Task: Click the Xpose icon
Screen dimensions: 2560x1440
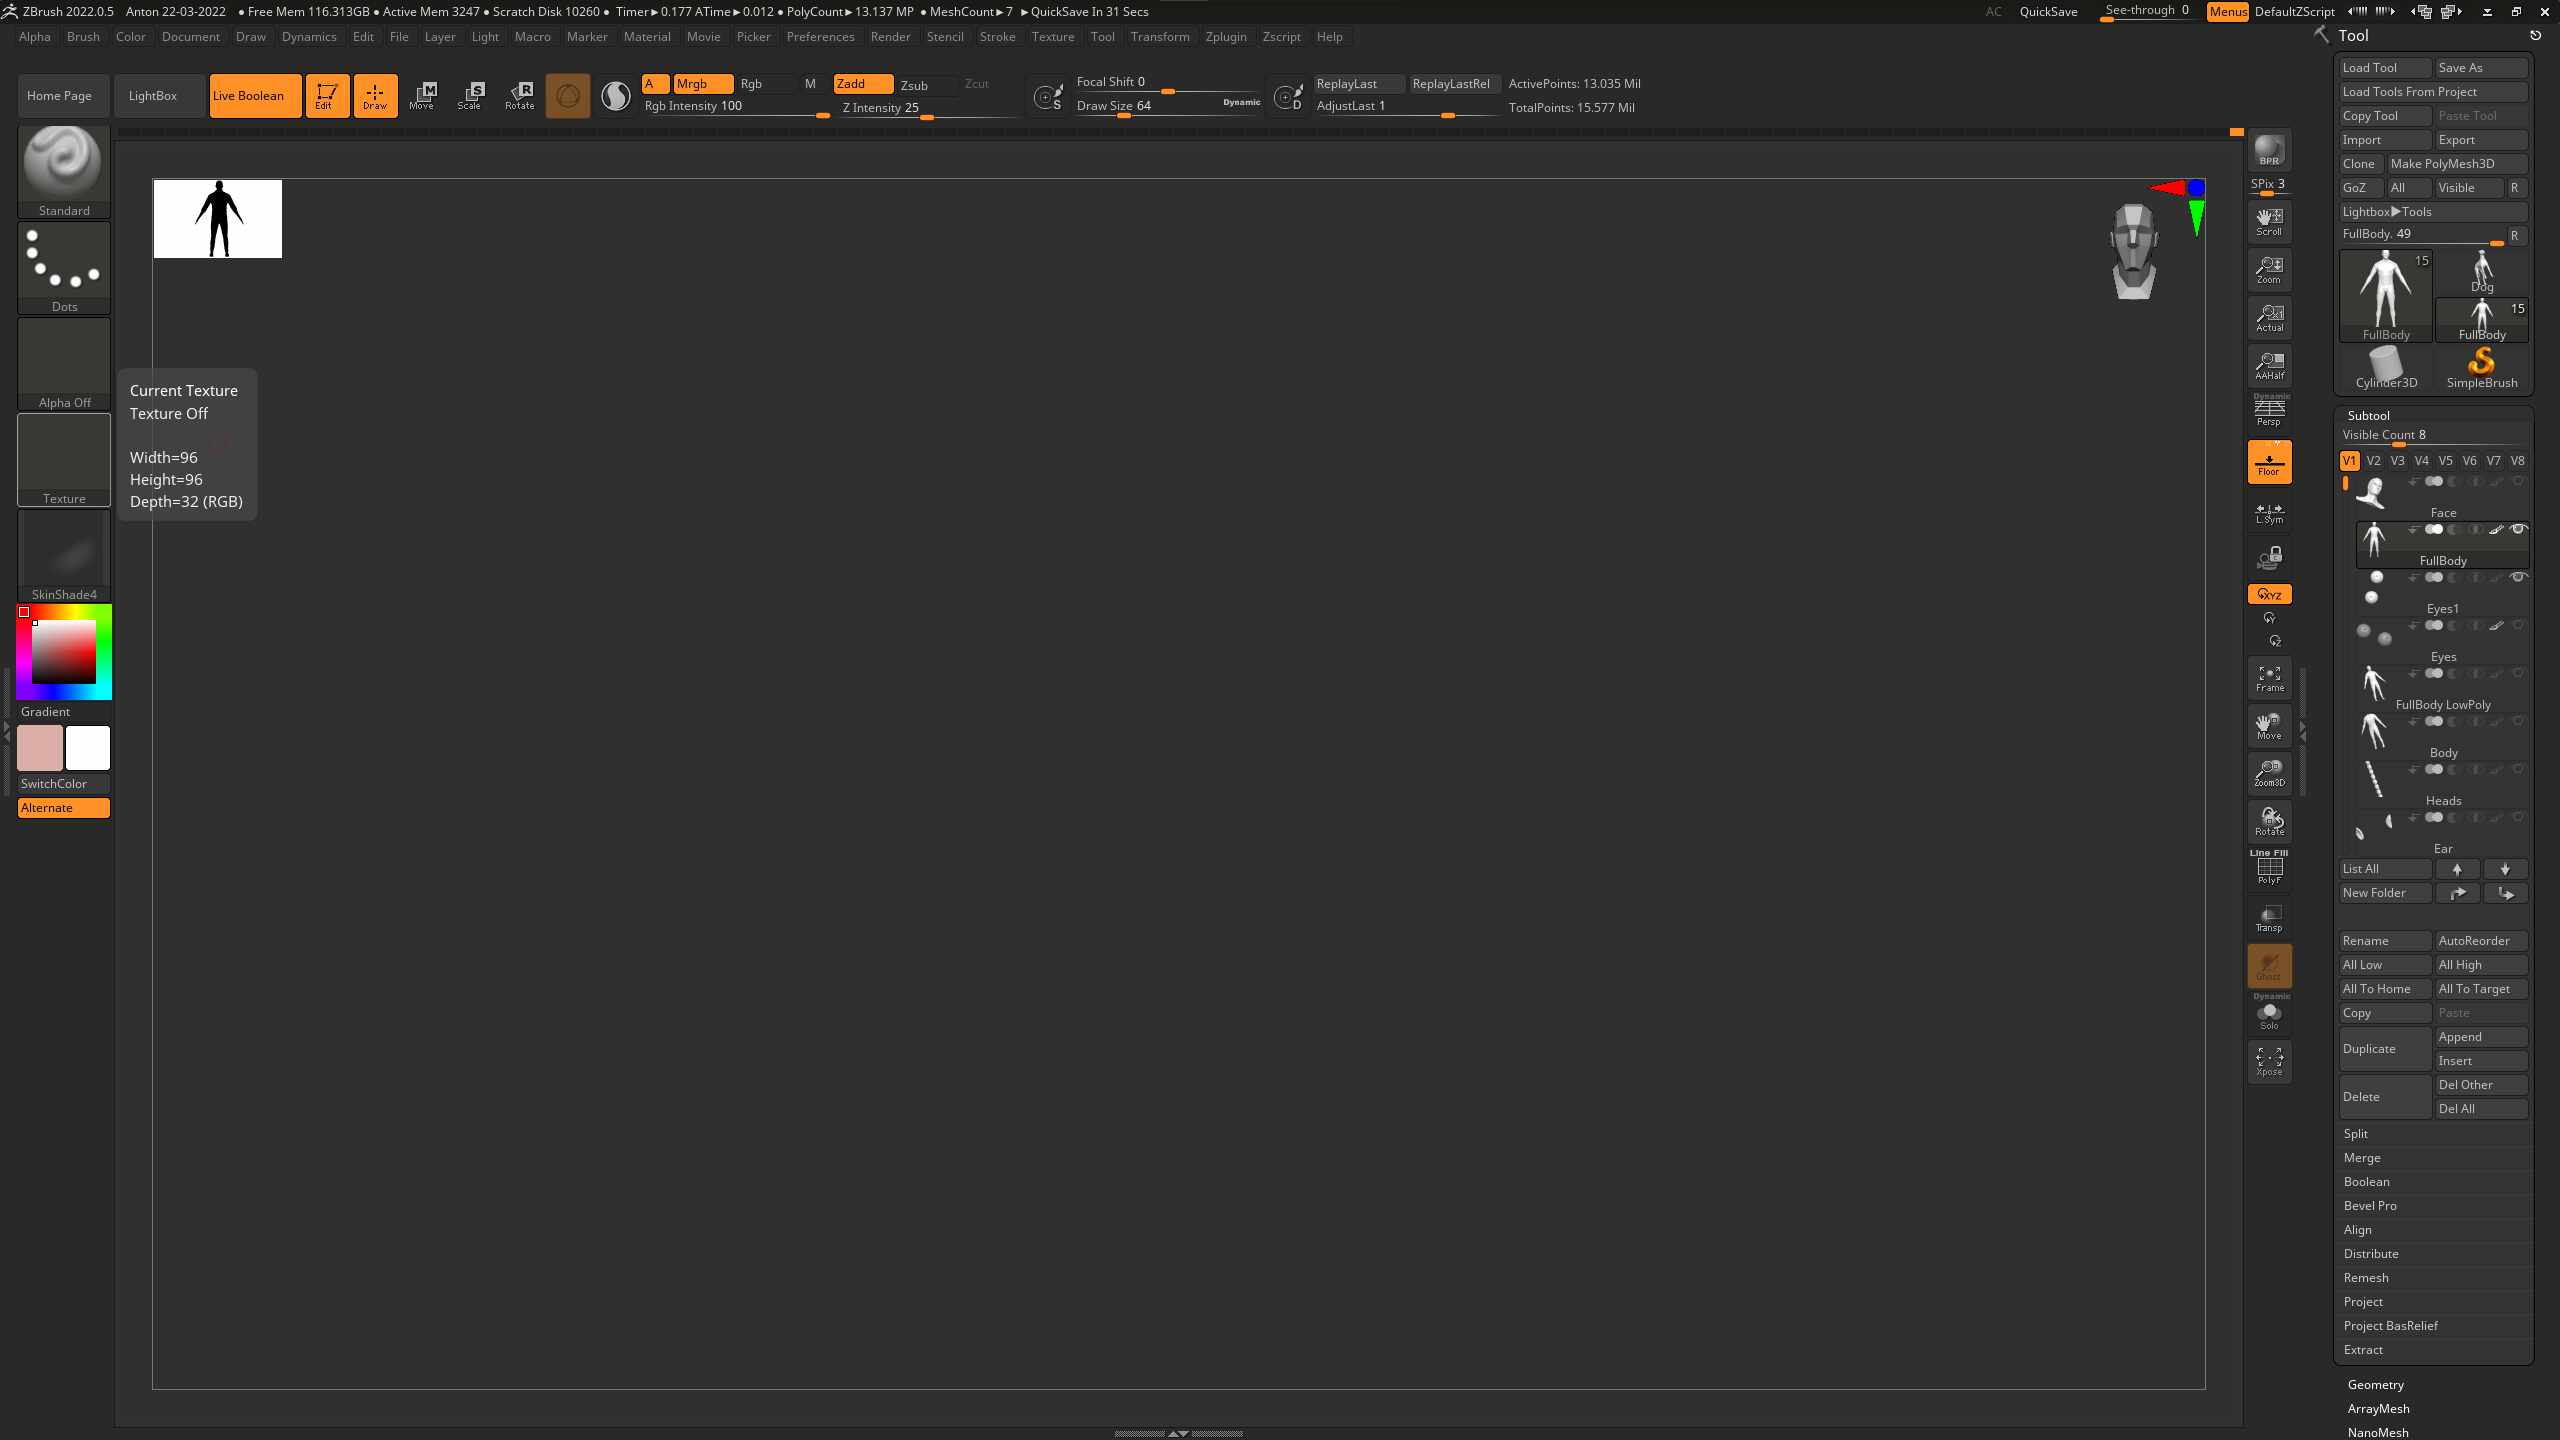Action: [2269, 1061]
